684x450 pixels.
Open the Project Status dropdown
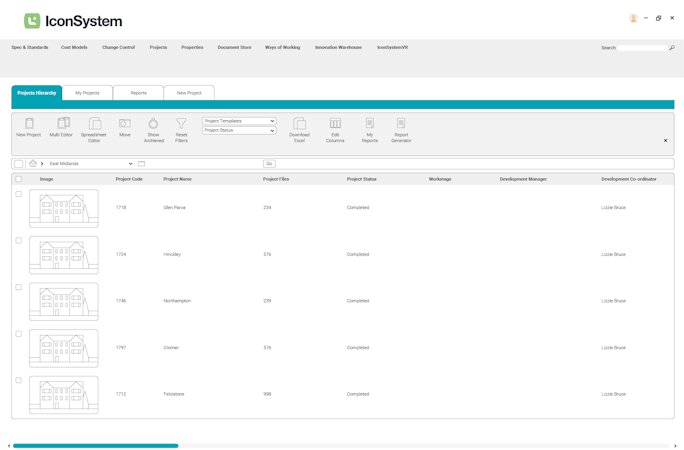pos(239,130)
